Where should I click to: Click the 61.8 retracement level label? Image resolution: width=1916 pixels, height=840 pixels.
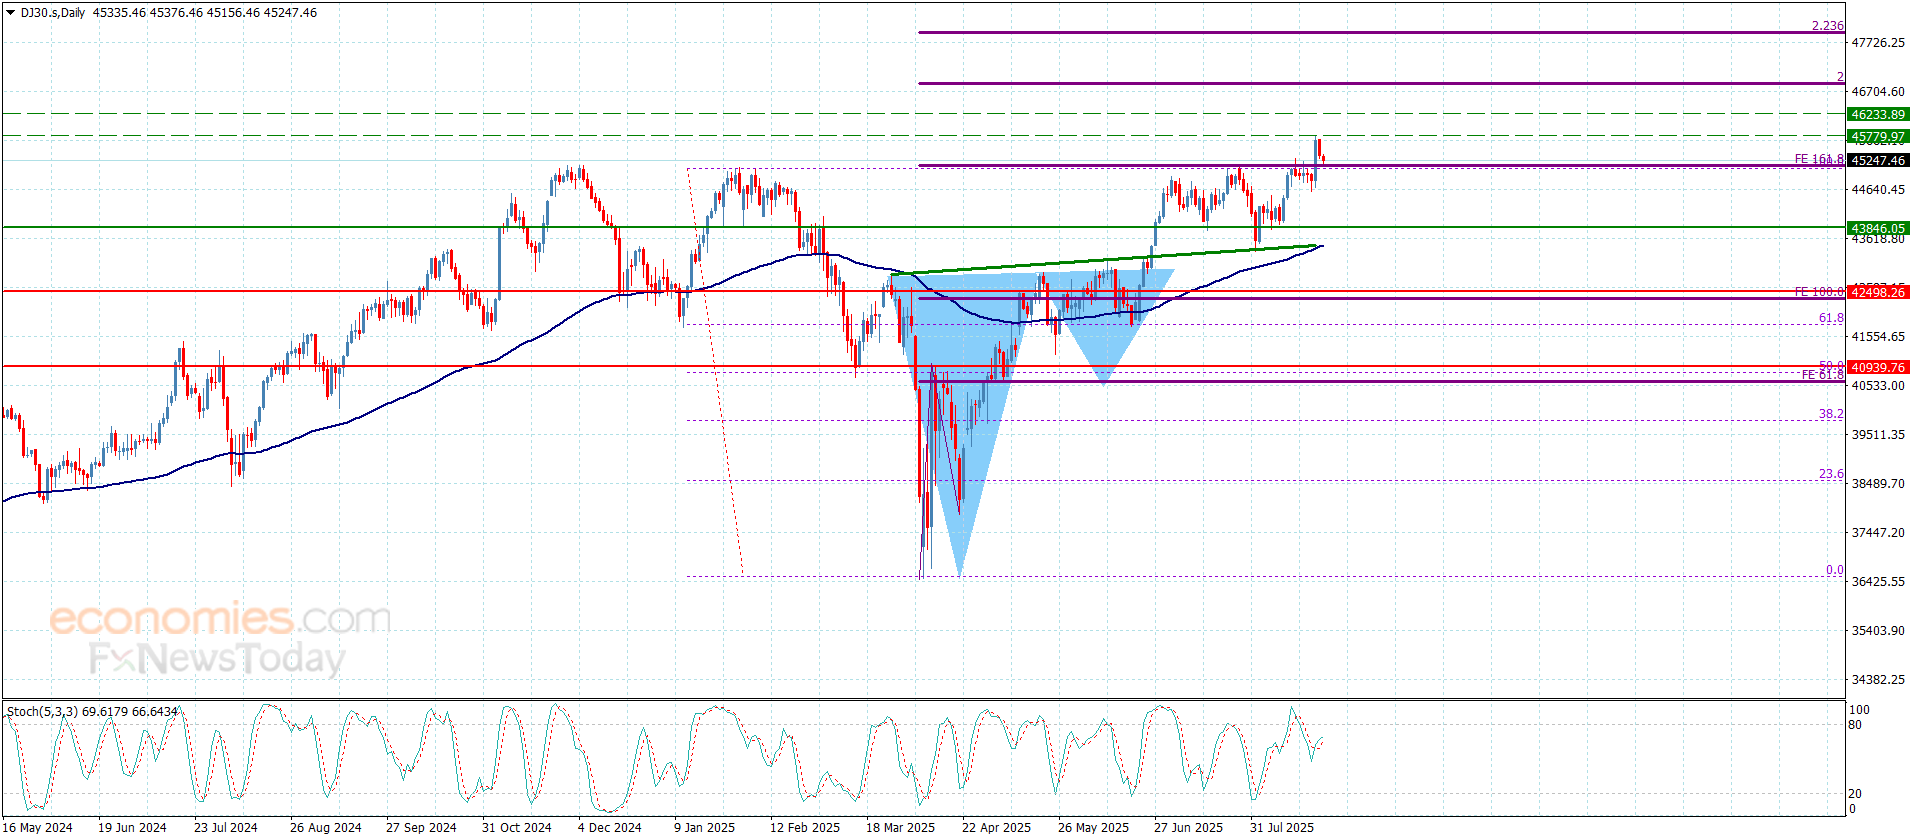click(1831, 318)
